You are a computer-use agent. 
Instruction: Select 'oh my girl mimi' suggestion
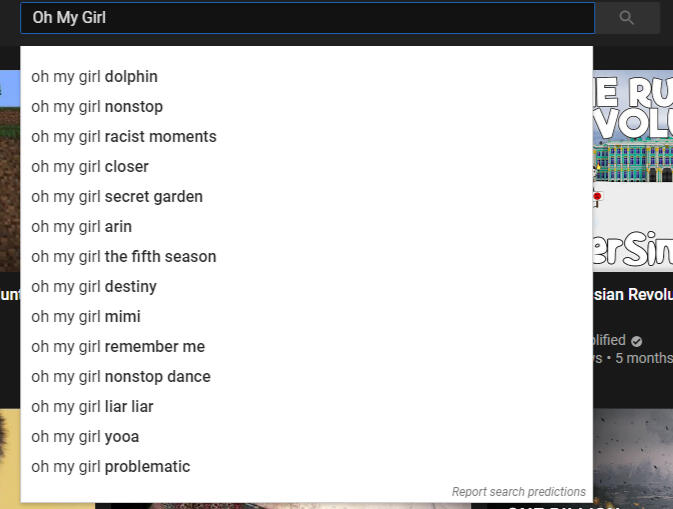coord(86,317)
